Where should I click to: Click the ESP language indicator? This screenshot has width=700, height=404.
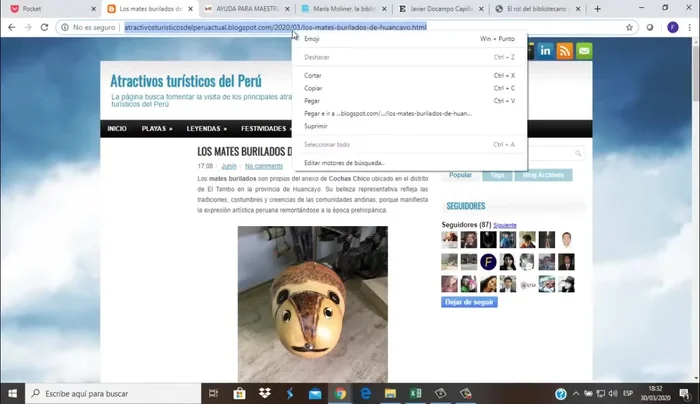tap(628, 394)
